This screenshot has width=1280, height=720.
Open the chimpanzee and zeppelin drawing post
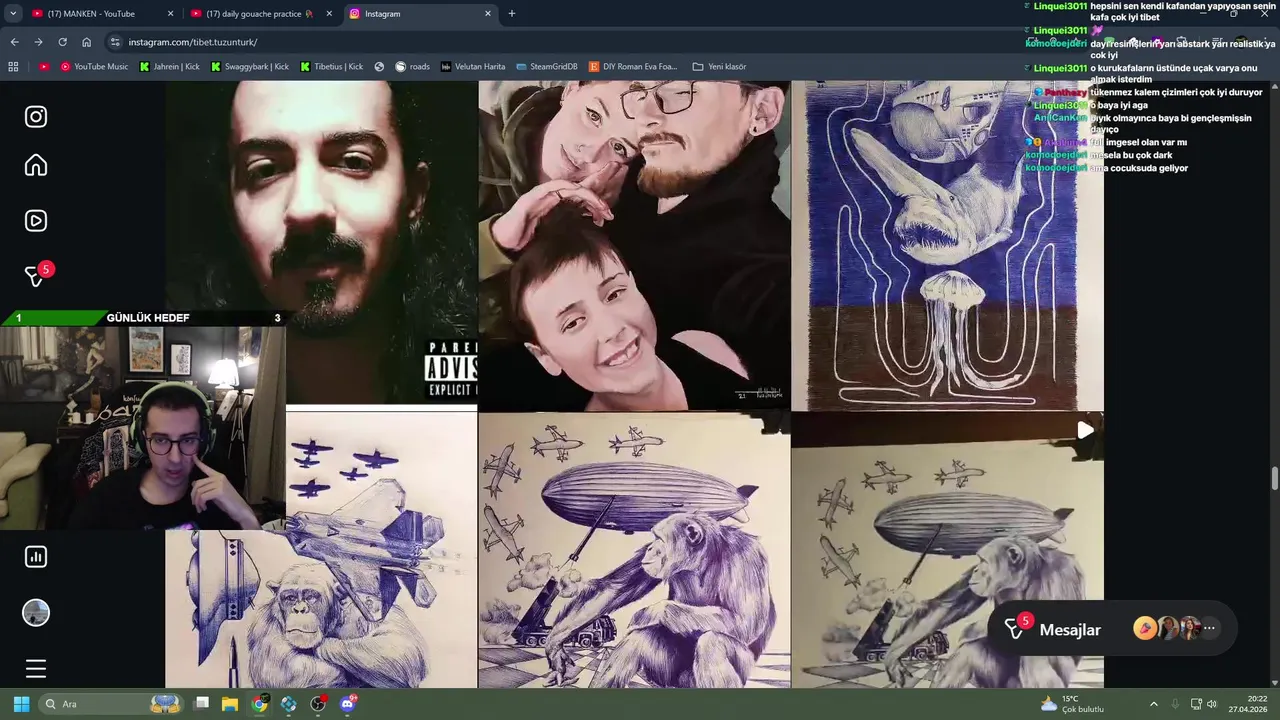pyautogui.click(x=634, y=551)
